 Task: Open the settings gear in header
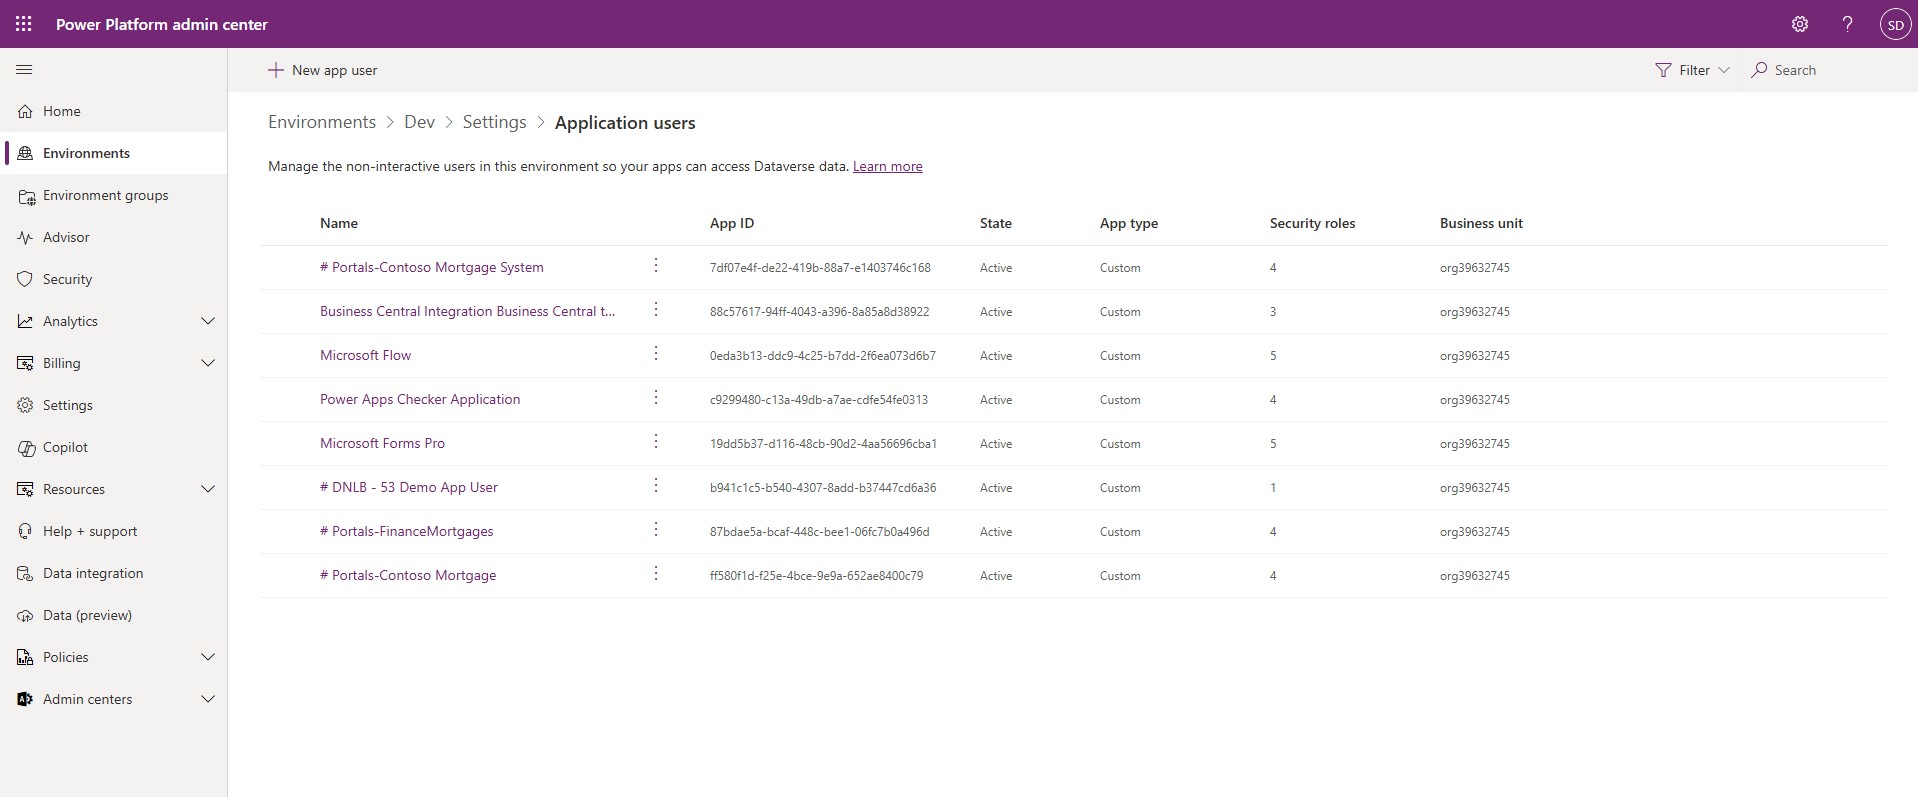click(x=1799, y=24)
